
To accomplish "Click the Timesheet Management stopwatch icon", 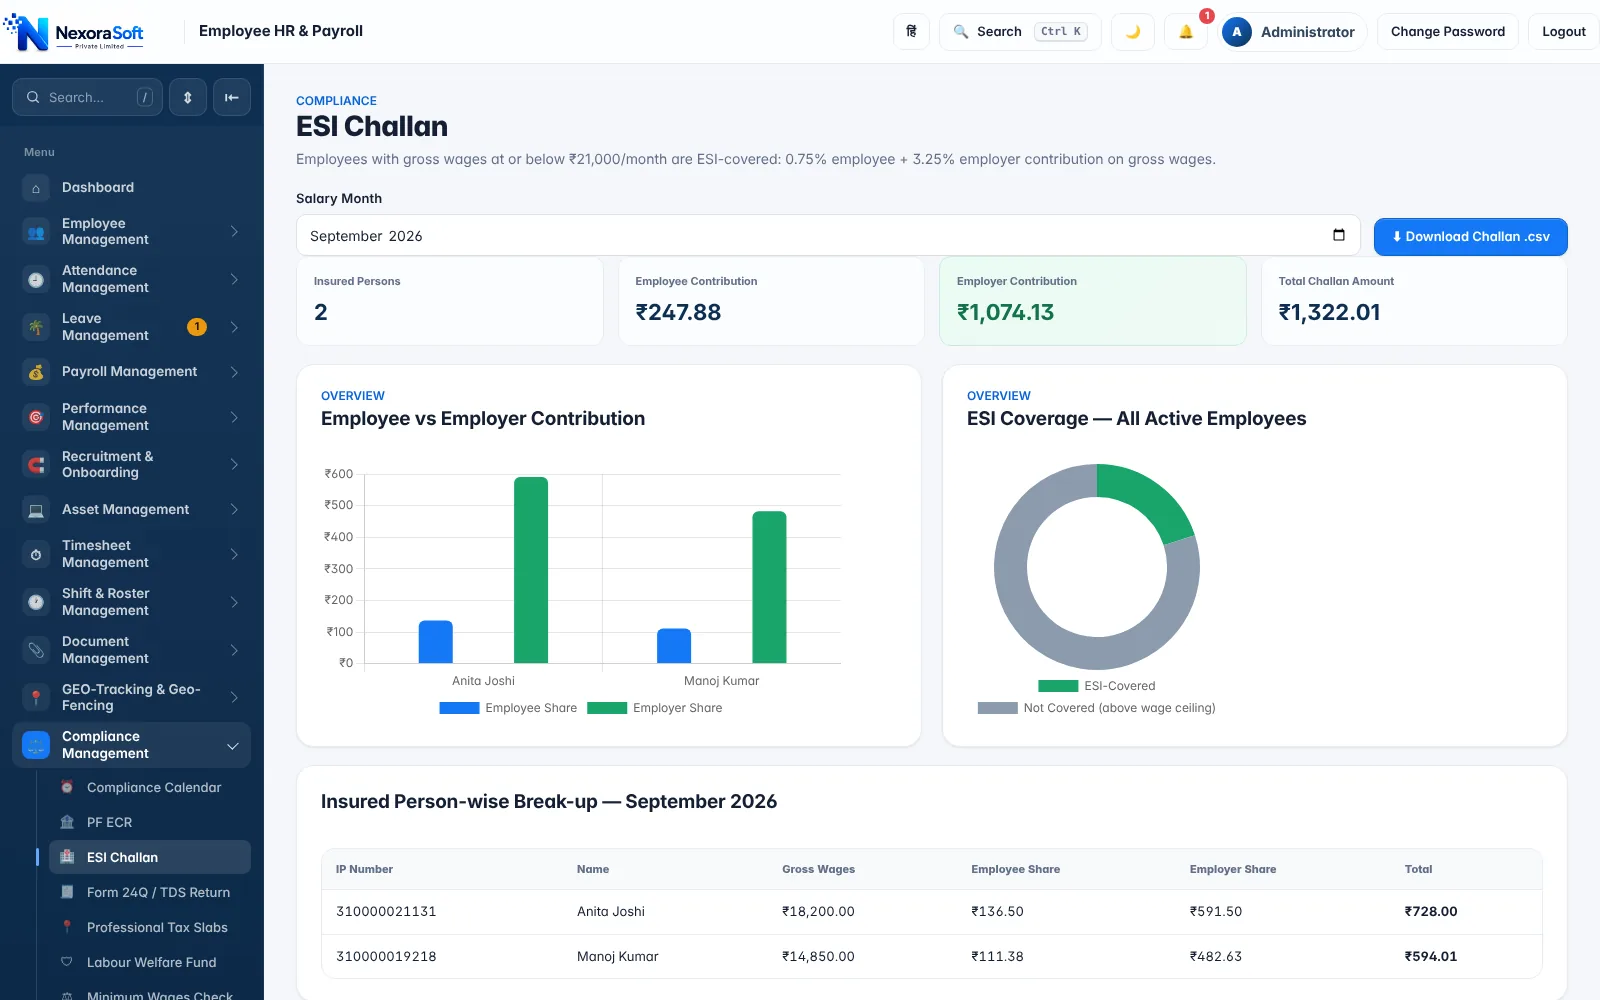I will [36, 554].
